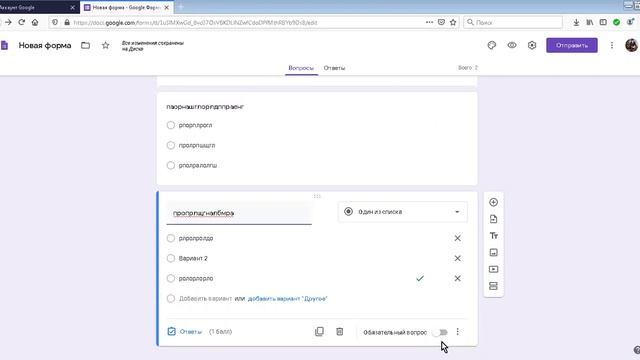Image resolution: width=640 pixels, height=360 pixels.
Task: Star the form Новая форма
Action: point(105,45)
